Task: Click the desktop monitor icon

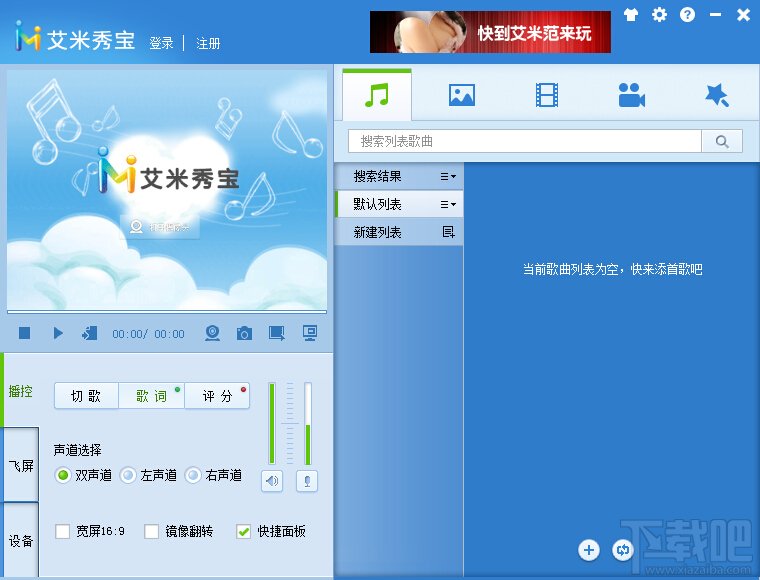Action: point(310,333)
